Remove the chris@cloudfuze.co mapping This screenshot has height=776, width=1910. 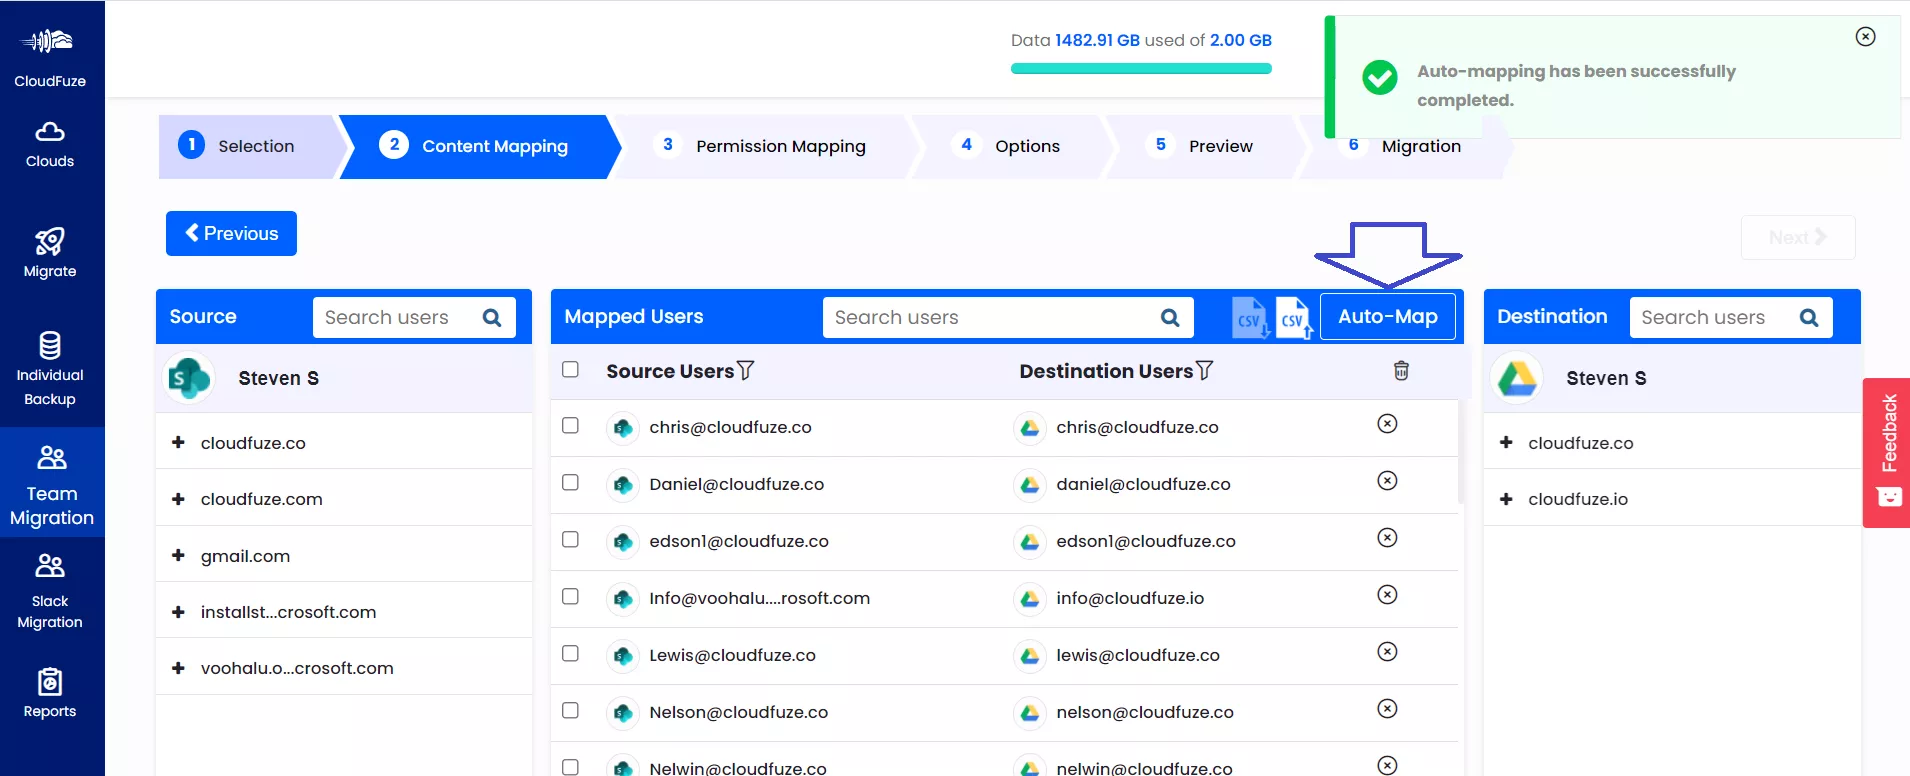1387,424
